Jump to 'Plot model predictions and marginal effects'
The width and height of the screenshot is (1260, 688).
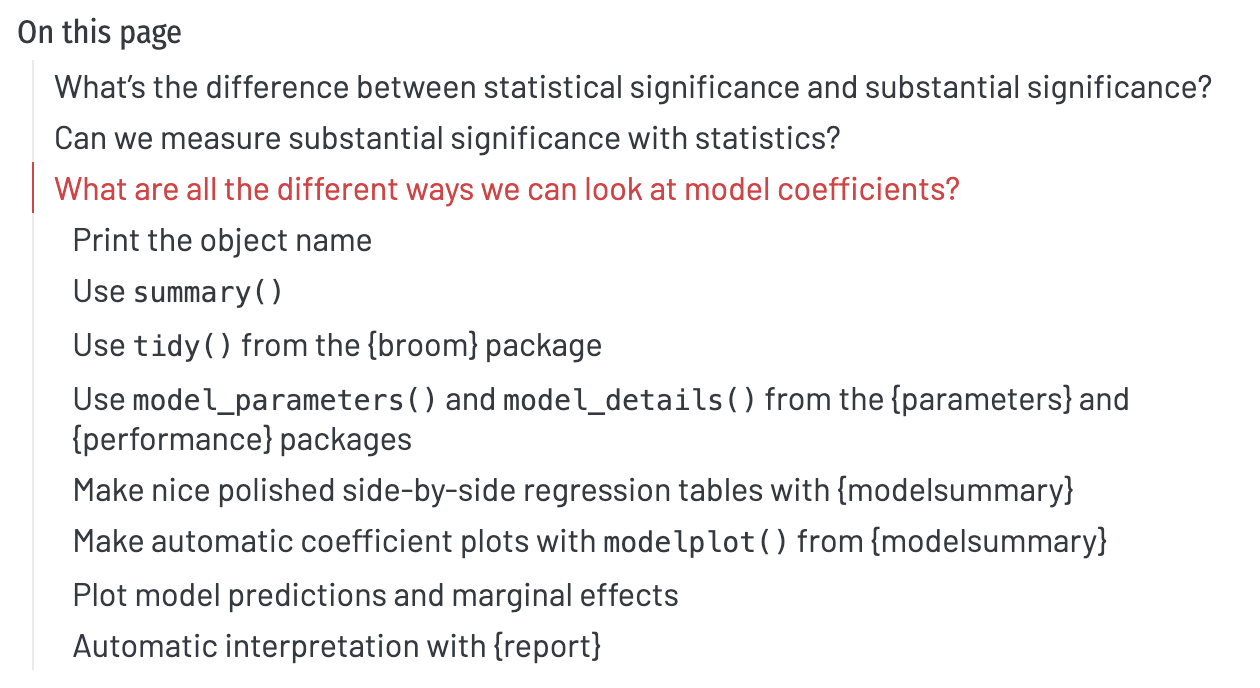point(375,595)
